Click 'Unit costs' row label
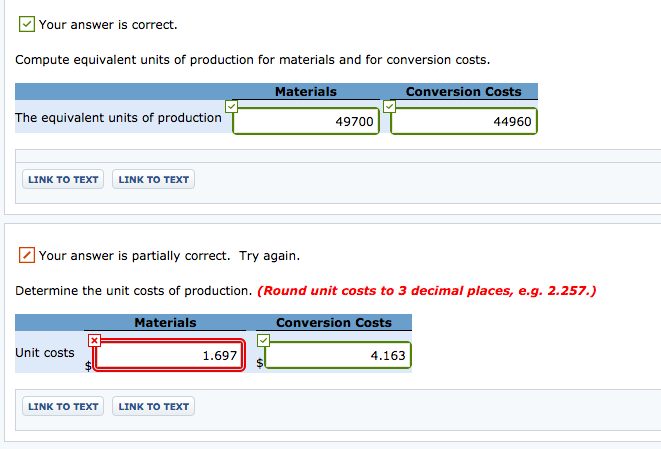 (45, 353)
